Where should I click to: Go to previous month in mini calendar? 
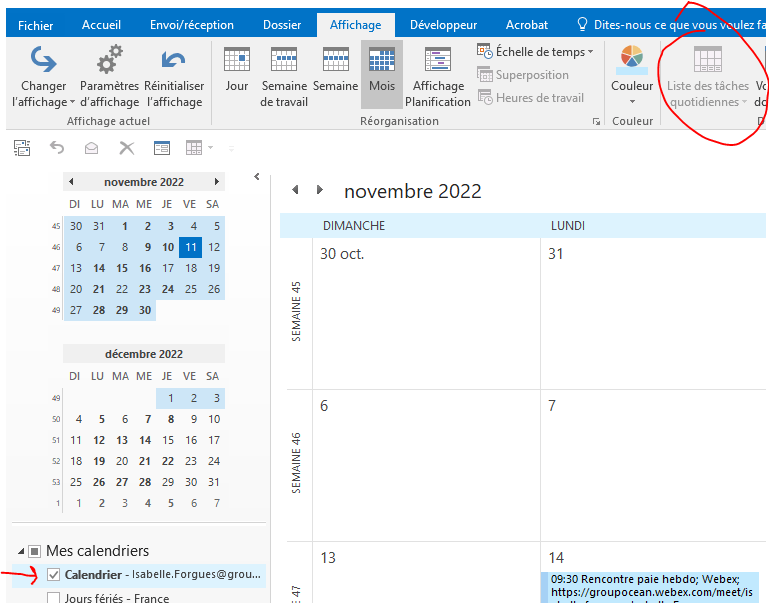[72, 182]
